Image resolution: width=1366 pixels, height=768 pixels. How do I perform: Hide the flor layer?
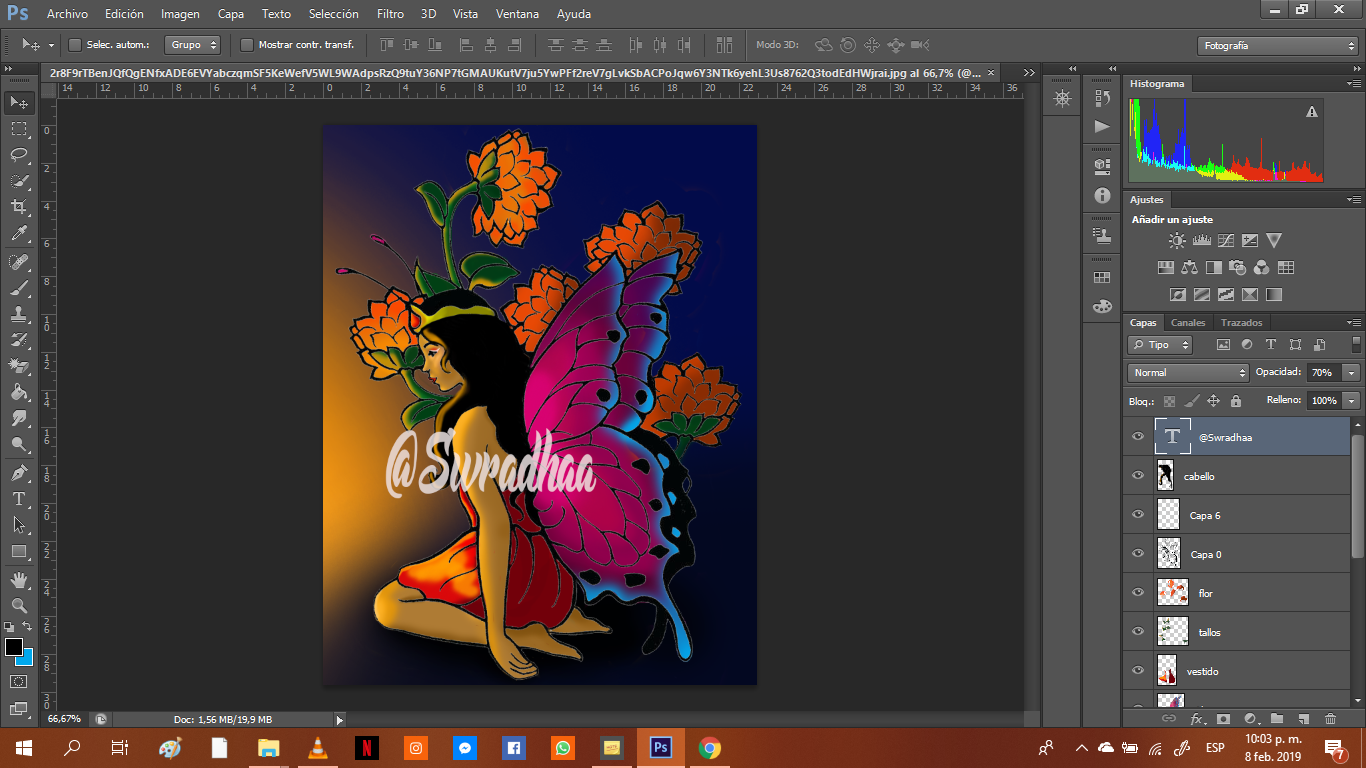click(x=1137, y=593)
